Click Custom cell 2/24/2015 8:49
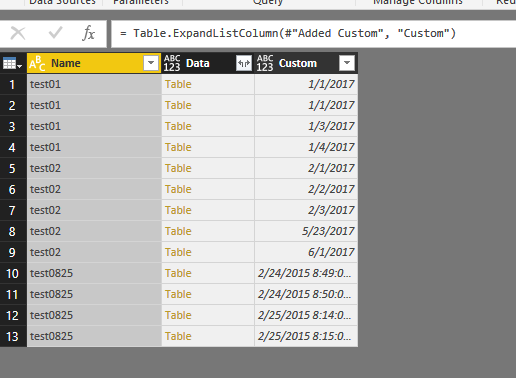This screenshot has width=516, height=378. click(x=306, y=273)
